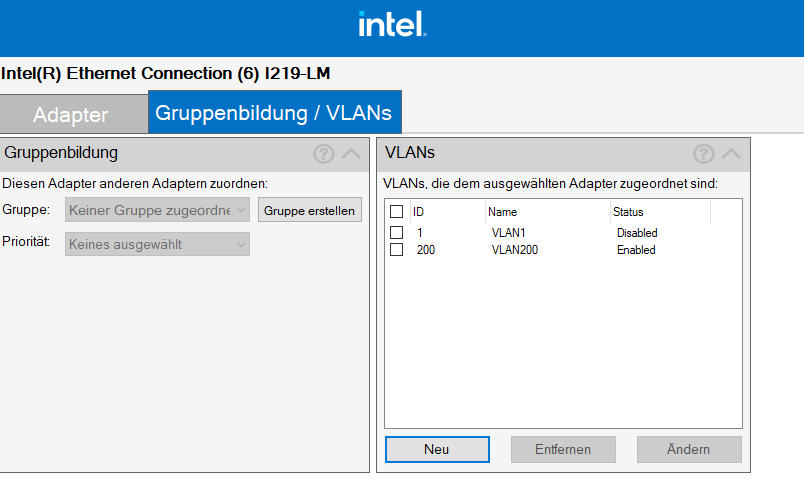Image resolution: width=804 pixels, height=498 pixels.
Task: Check the VLAN1 row checkbox
Action: coord(396,232)
